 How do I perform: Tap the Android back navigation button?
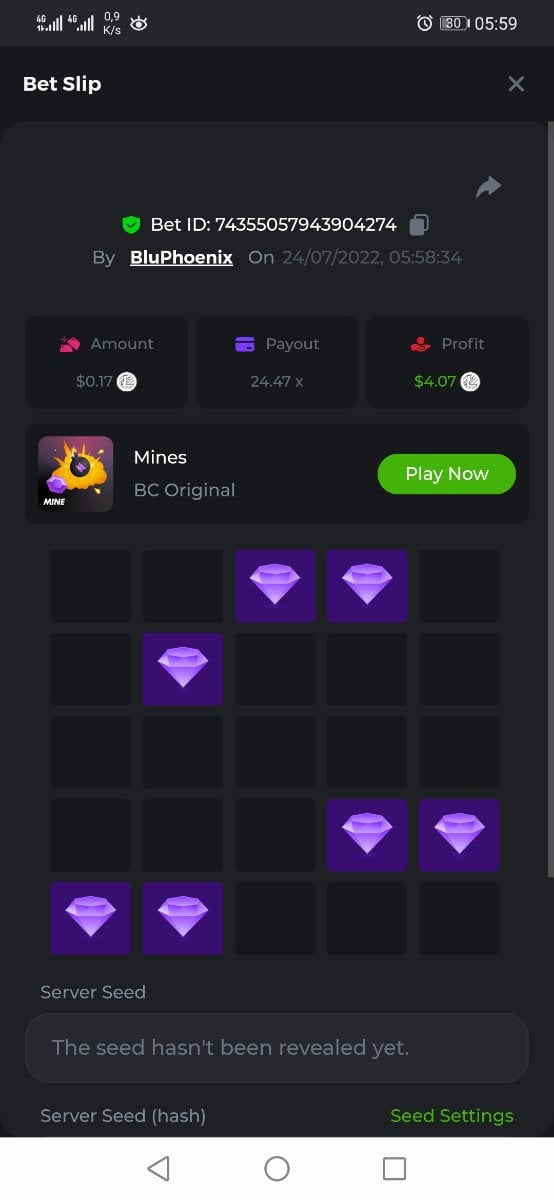[x=158, y=1168]
